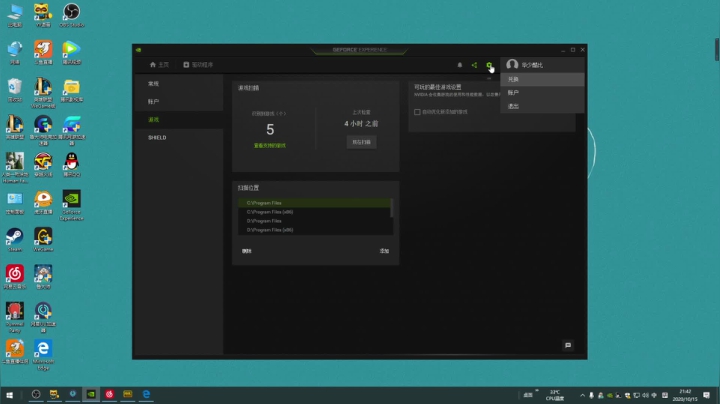The image size is (720, 404).
Task: Click the remove button under scan locations
Action: pos(247,251)
